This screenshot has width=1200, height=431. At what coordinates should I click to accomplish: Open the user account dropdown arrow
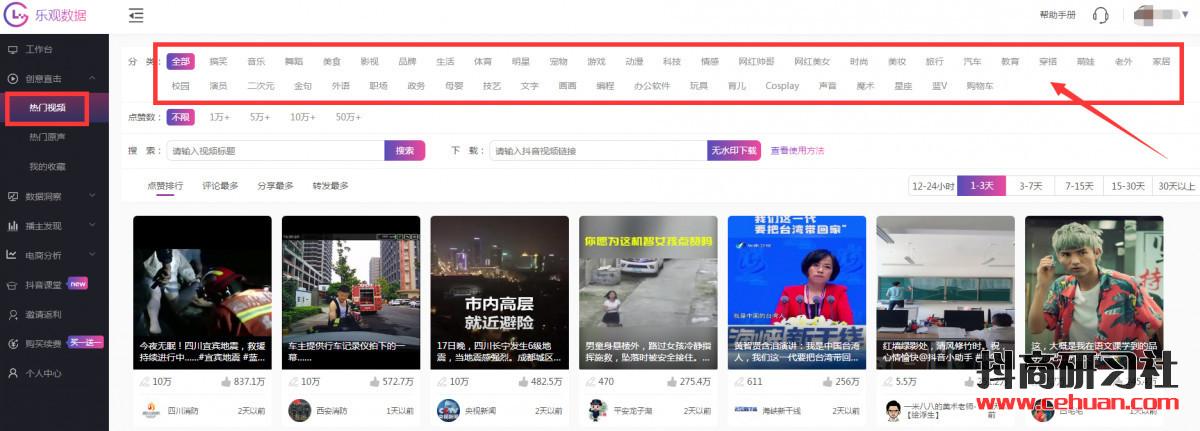pos(1188,15)
